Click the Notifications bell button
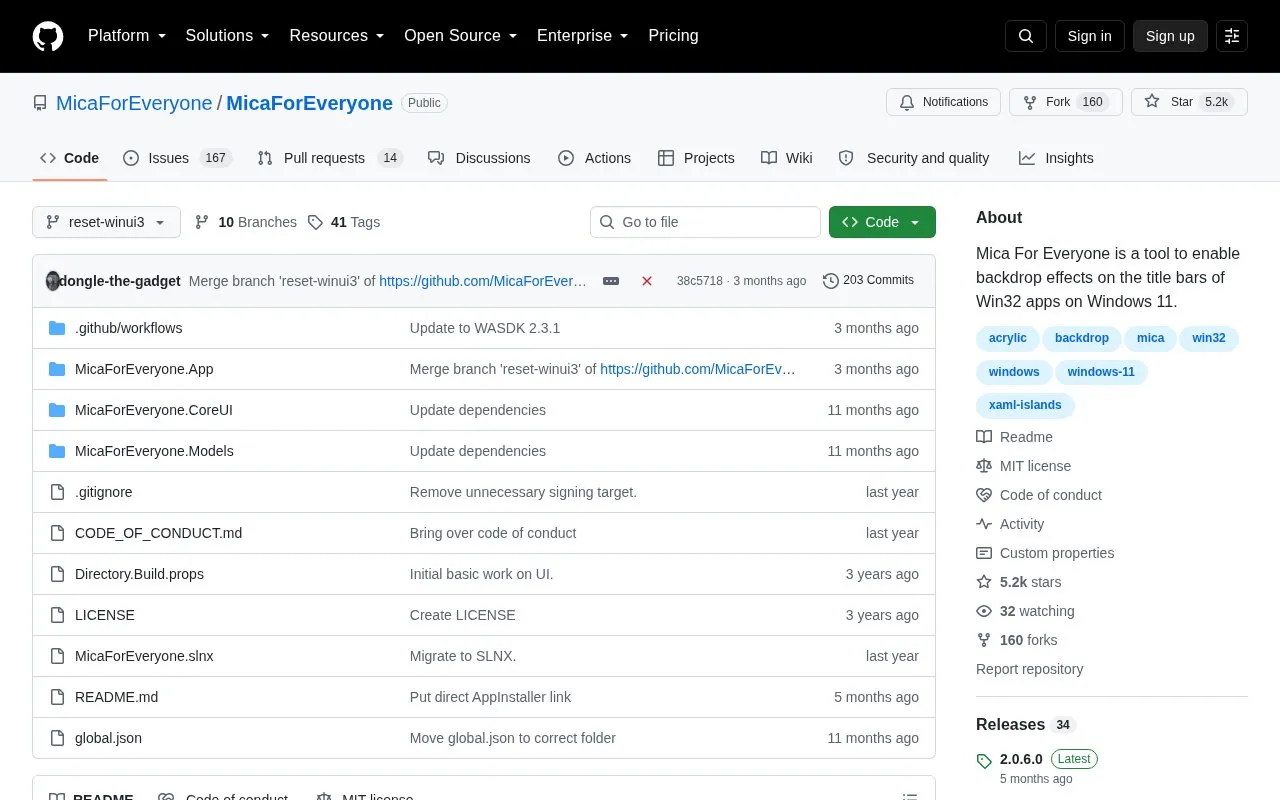This screenshot has height=800, width=1280. [x=944, y=102]
